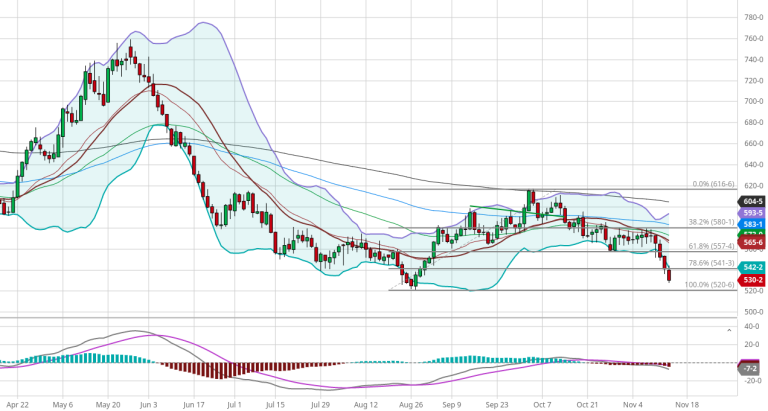Click the purple 593-5 price tag
This screenshot has width=768, height=411.
click(x=751, y=214)
